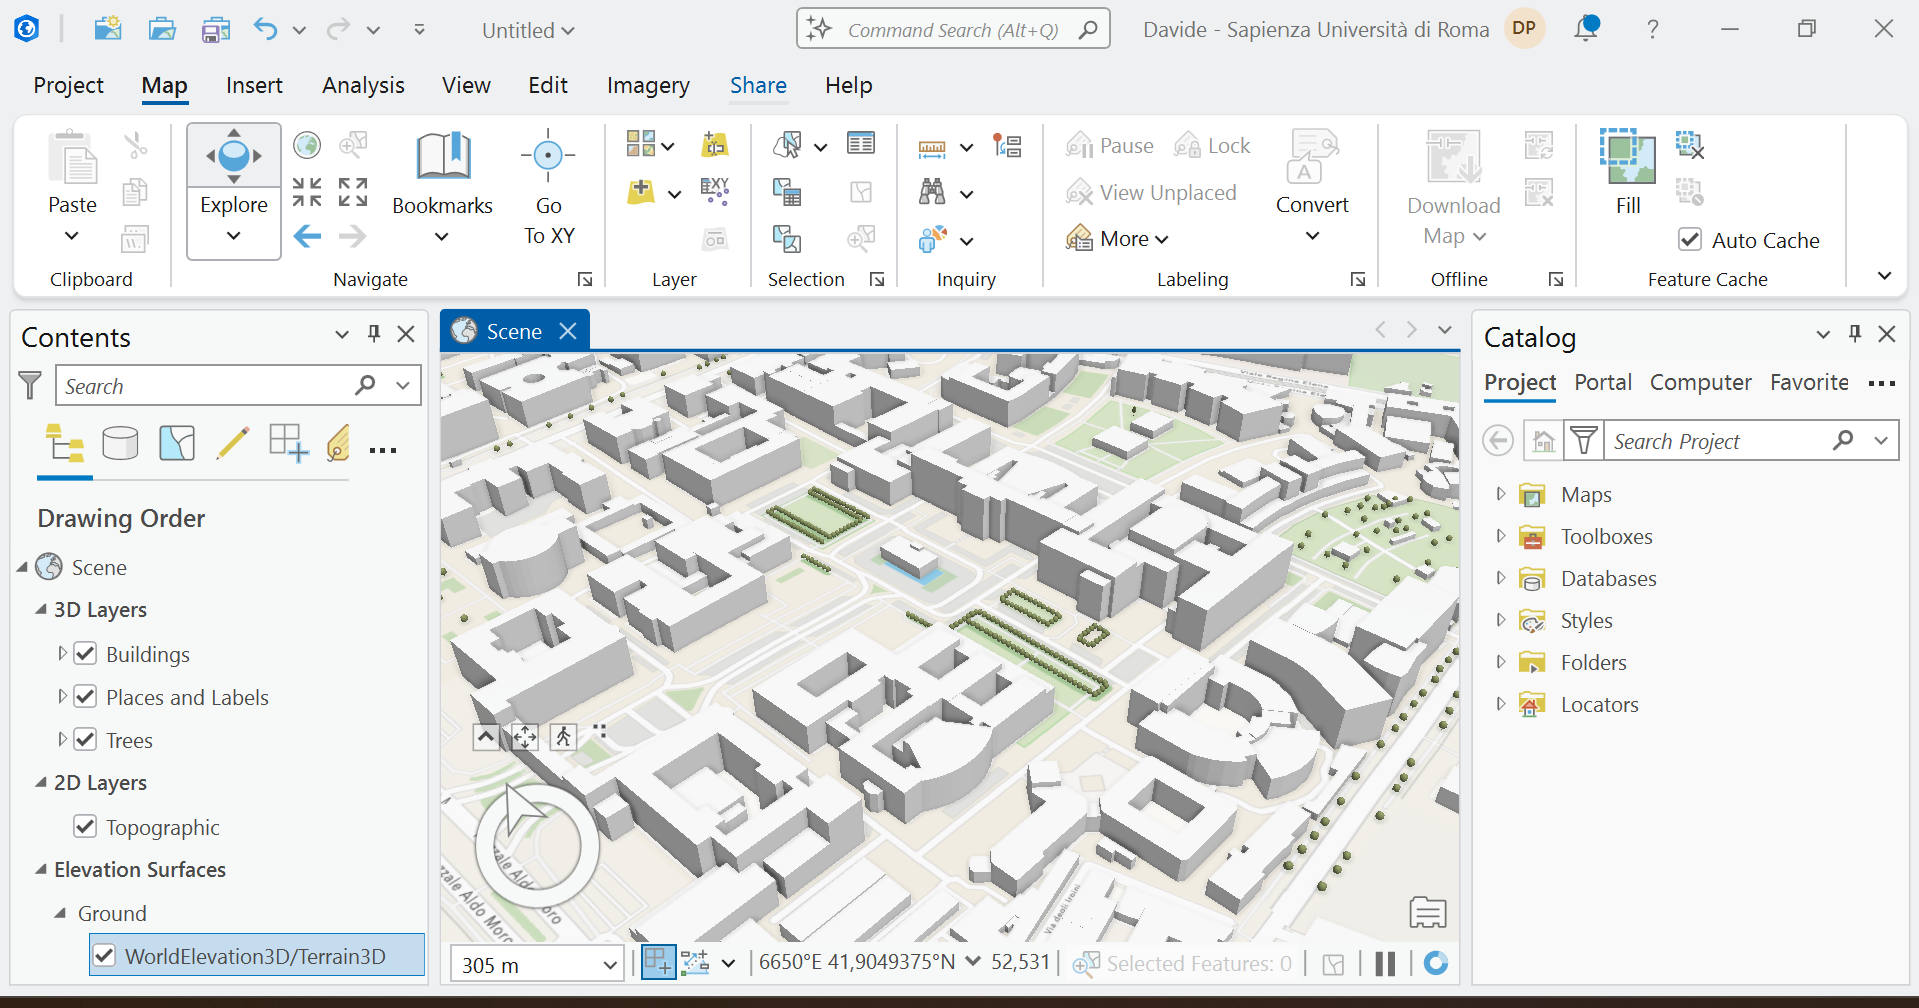Click the Fill feature cache icon

click(x=1628, y=172)
